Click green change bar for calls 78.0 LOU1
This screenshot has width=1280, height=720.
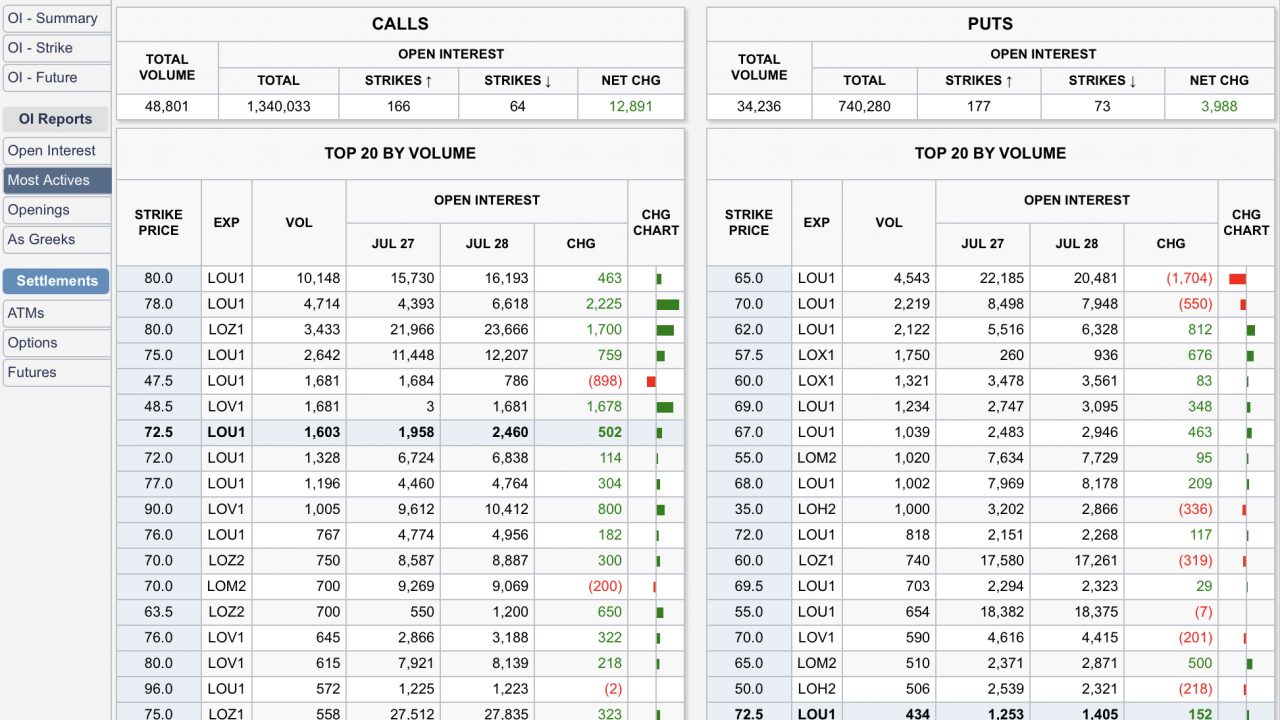tap(667, 304)
